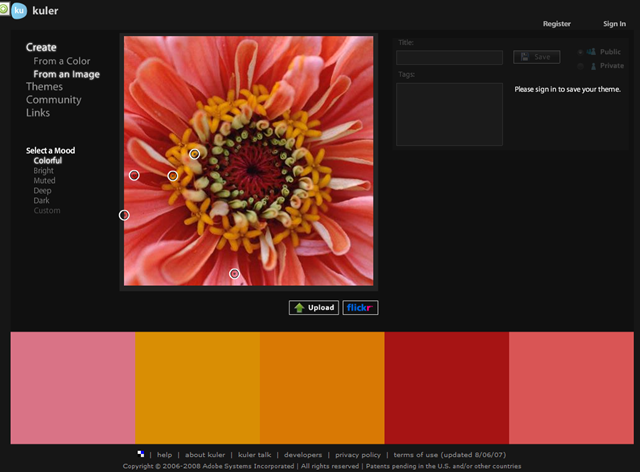This screenshot has height=472, width=640.
Task: Click the green upload arrow icon
Action: [x=299, y=308]
